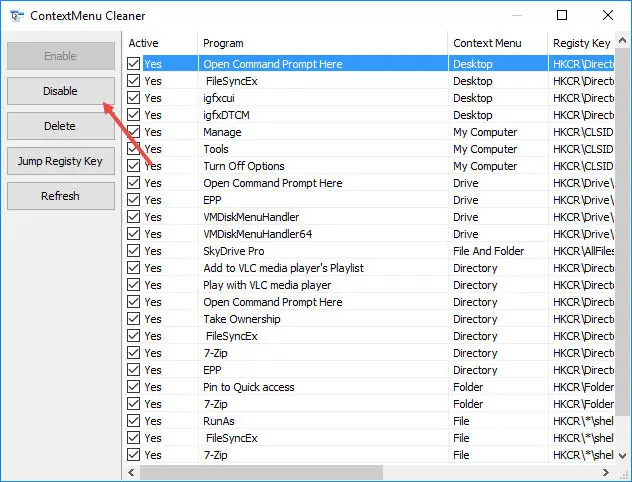The height and width of the screenshot is (482, 632).
Task: Uncheck the Manage row checkbox
Action: [133, 132]
